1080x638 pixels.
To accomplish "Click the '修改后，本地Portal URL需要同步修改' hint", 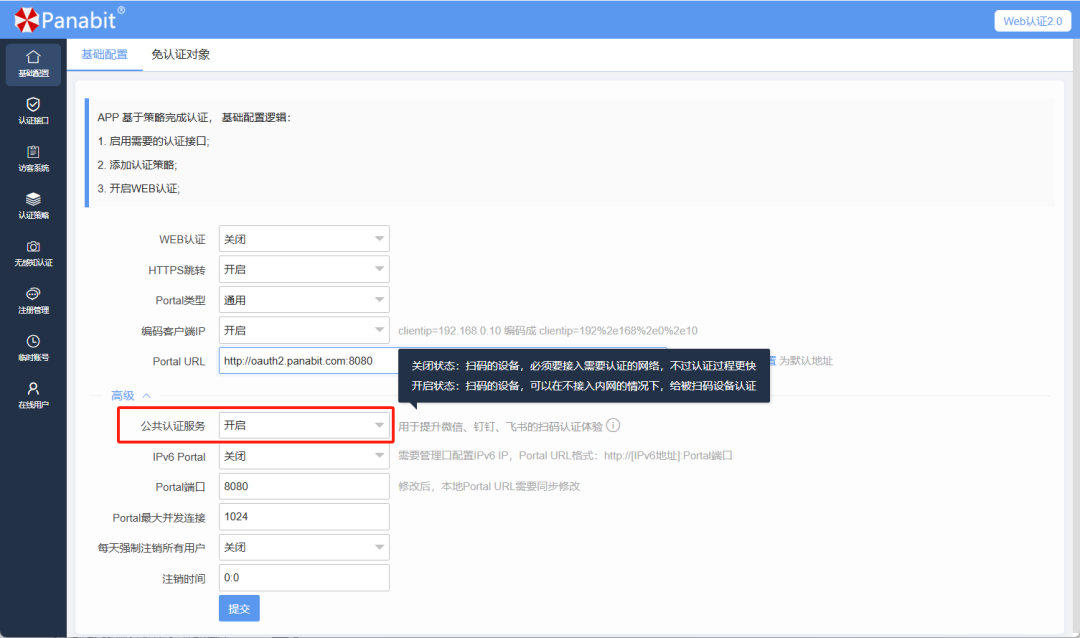I will click(x=489, y=486).
